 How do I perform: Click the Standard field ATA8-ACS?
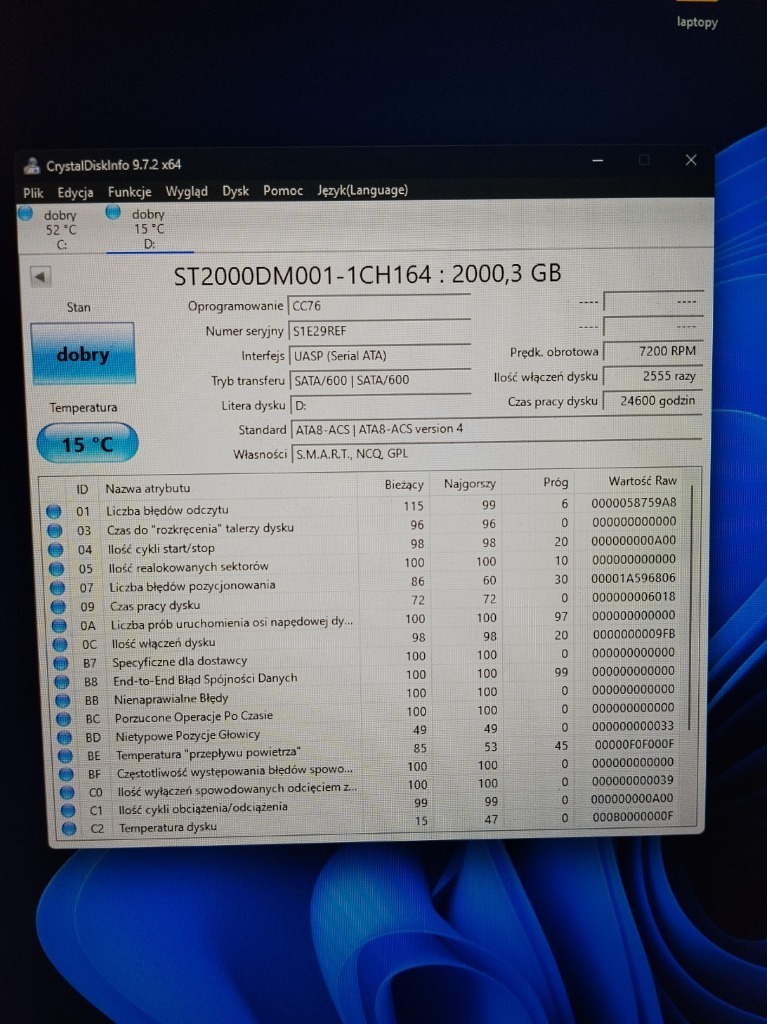point(497,429)
